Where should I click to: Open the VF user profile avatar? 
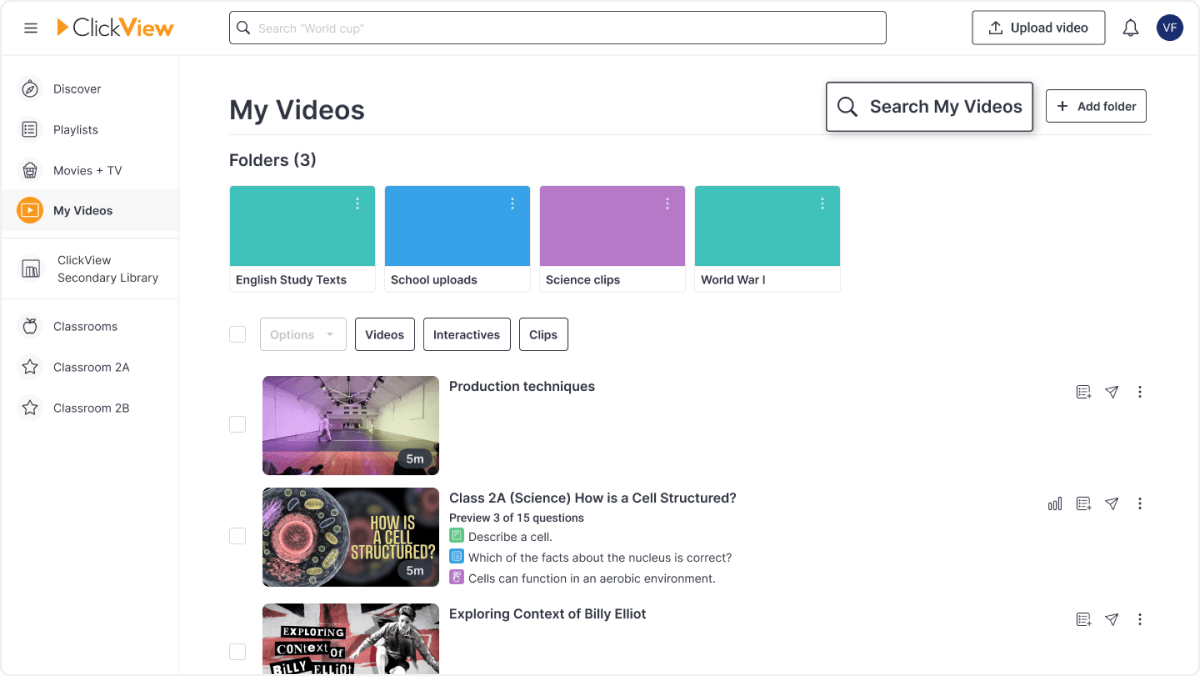point(1169,28)
